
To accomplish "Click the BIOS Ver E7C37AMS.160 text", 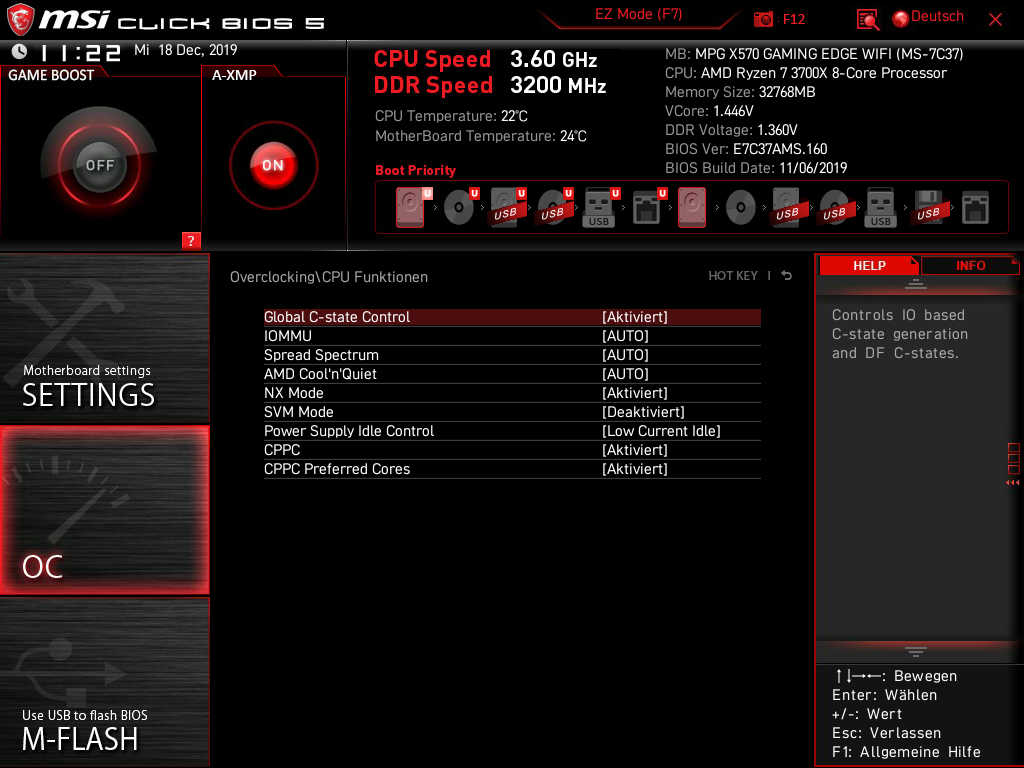I will point(746,149).
